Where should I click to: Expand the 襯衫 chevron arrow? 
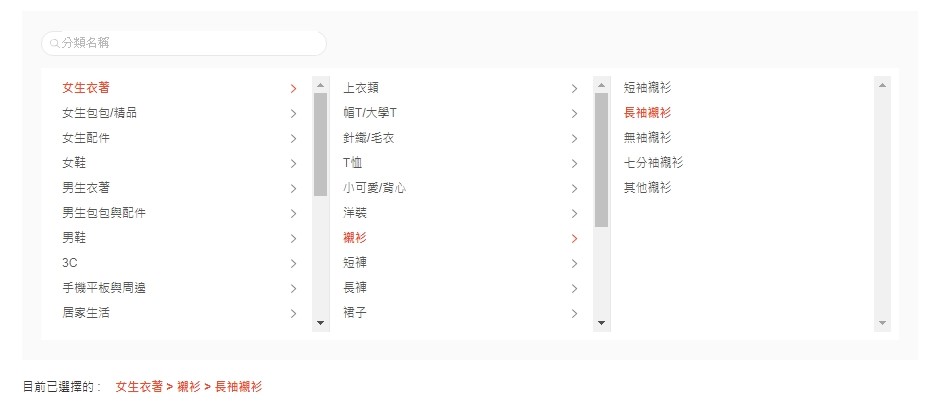[x=574, y=238]
